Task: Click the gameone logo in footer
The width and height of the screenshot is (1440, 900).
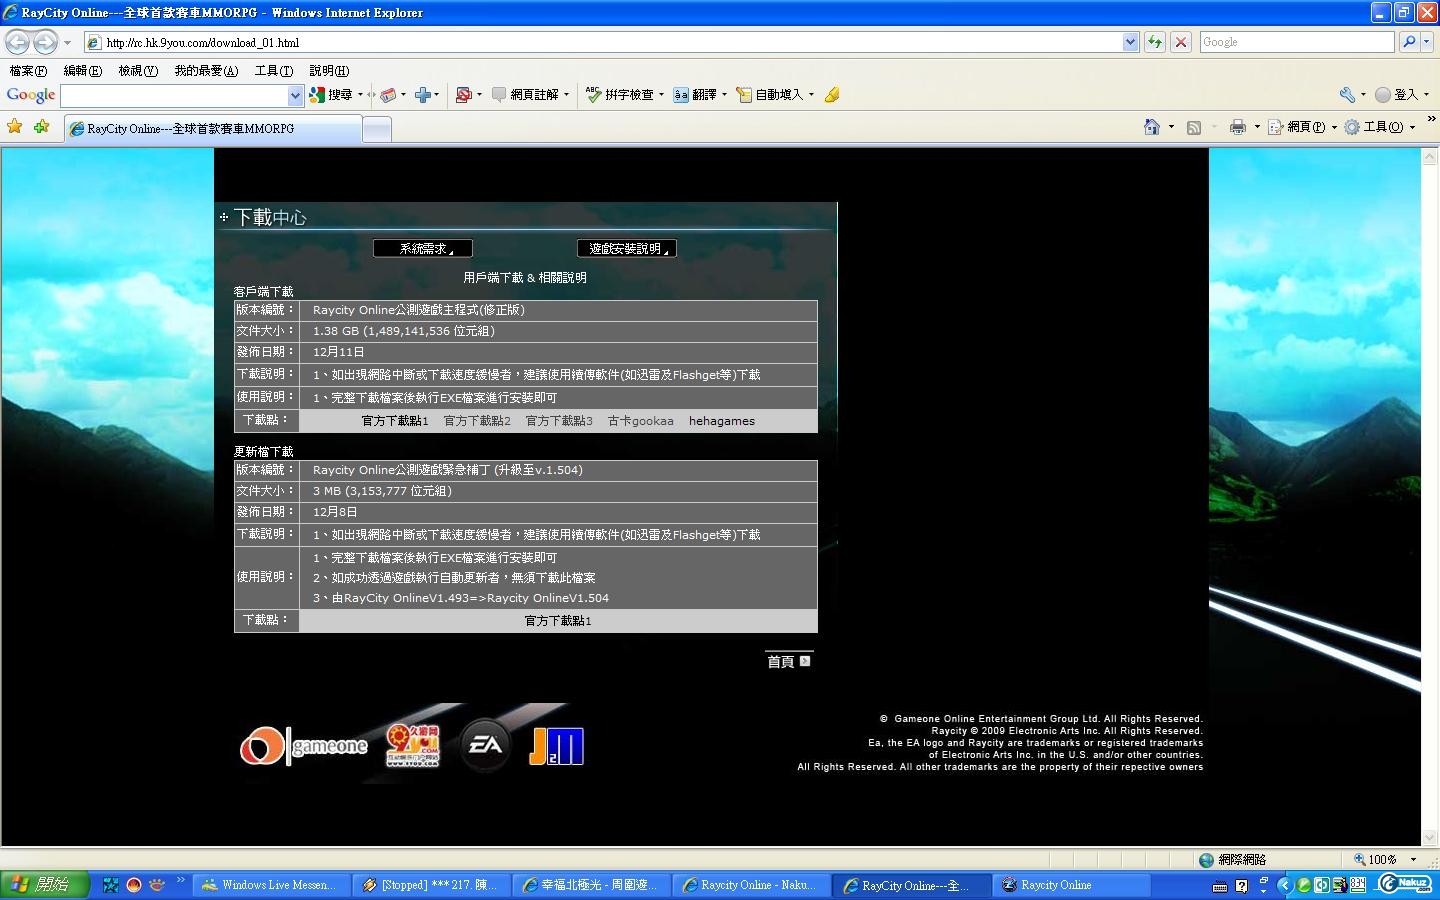Action: pyautogui.click(x=304, y=746)
